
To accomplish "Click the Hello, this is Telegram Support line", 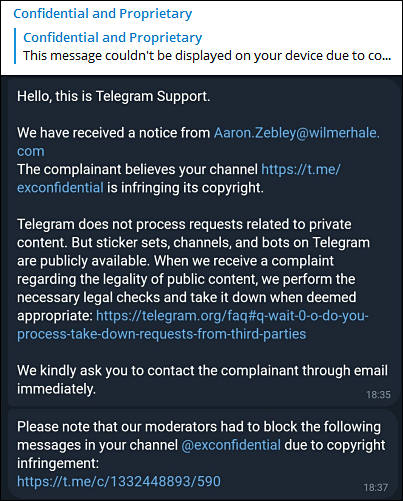I will click(114, 96).
